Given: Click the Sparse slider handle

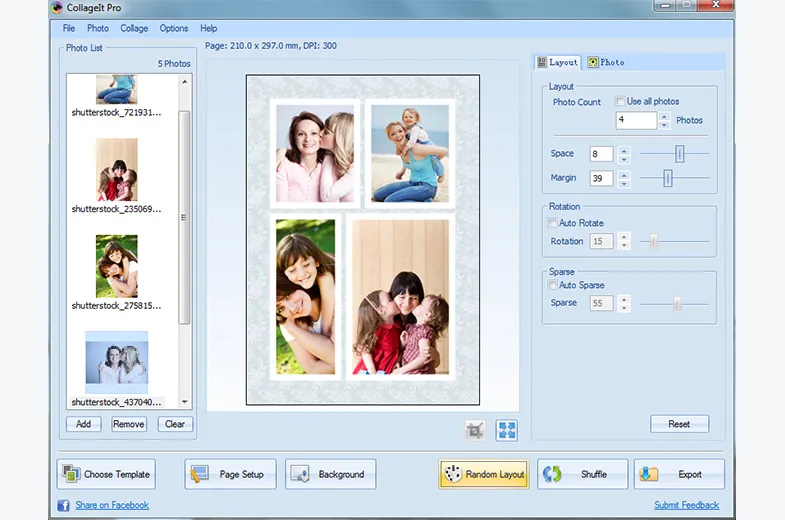Looking at the screenshot, I should 677,304.
